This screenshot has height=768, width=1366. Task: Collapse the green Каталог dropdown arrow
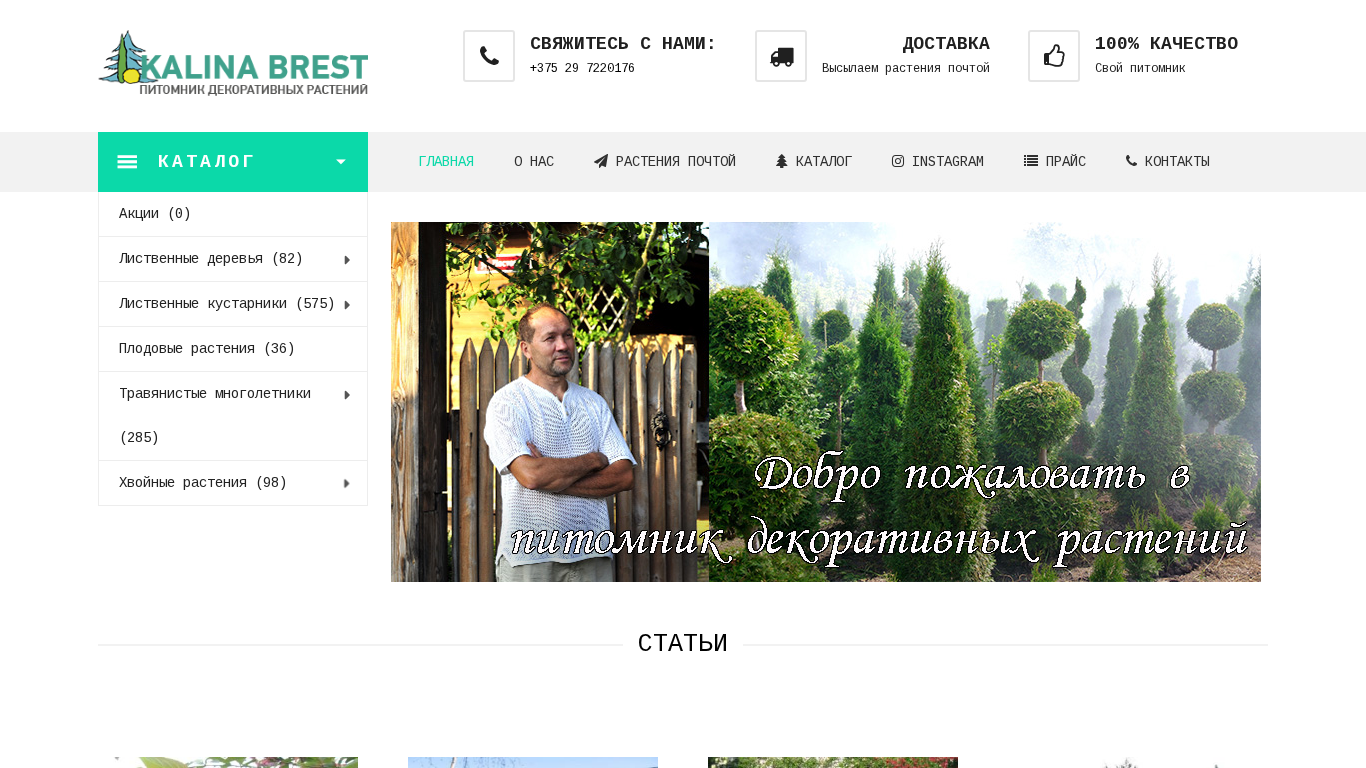tap(341, 162)
